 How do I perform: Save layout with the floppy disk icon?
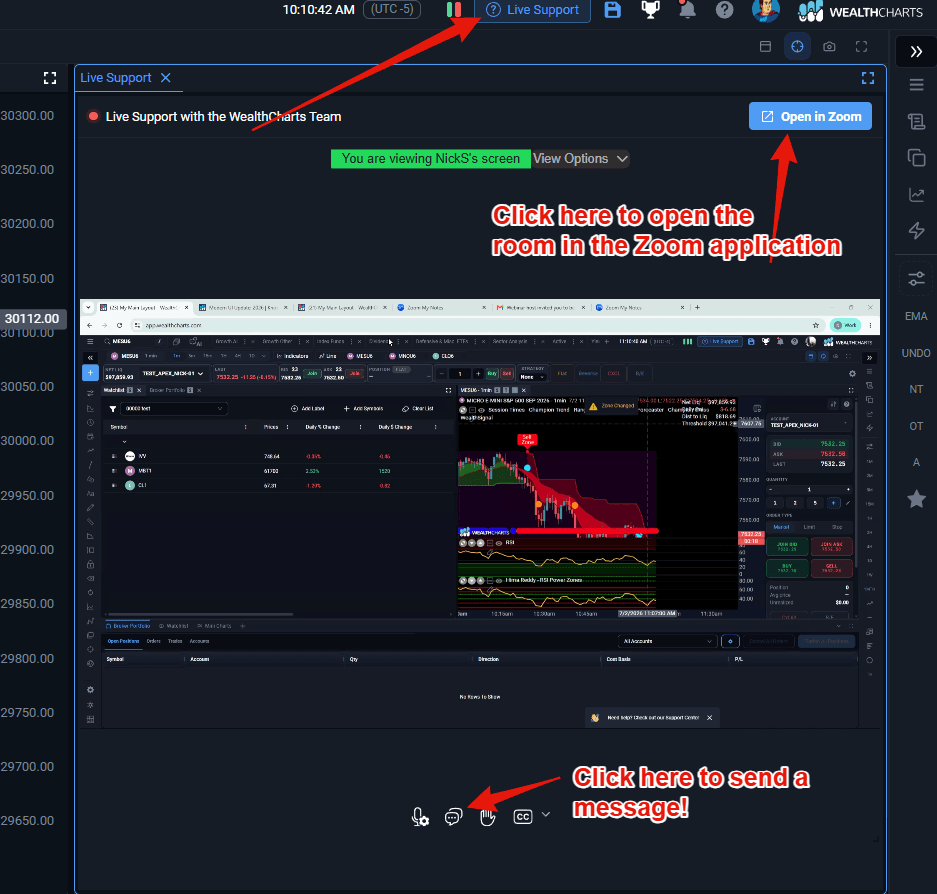[x=613, y=10]
